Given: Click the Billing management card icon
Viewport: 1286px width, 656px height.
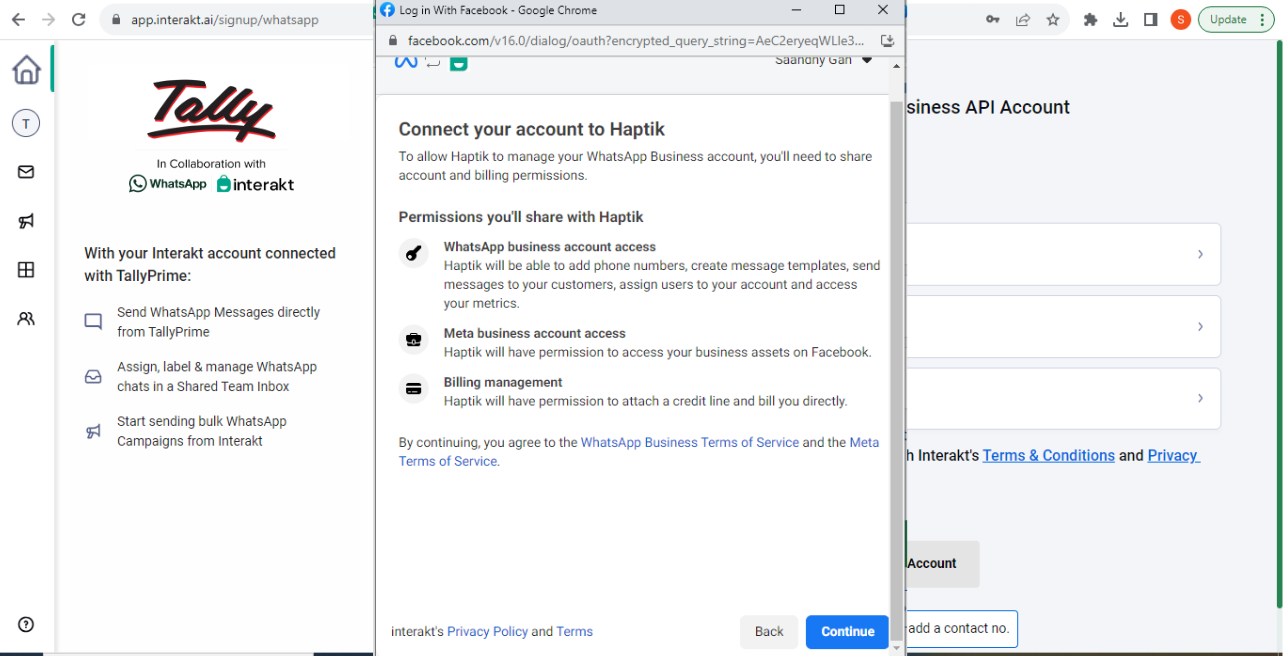Looking at the screenshot, I should pyautogui.click(x=414, y=388).
